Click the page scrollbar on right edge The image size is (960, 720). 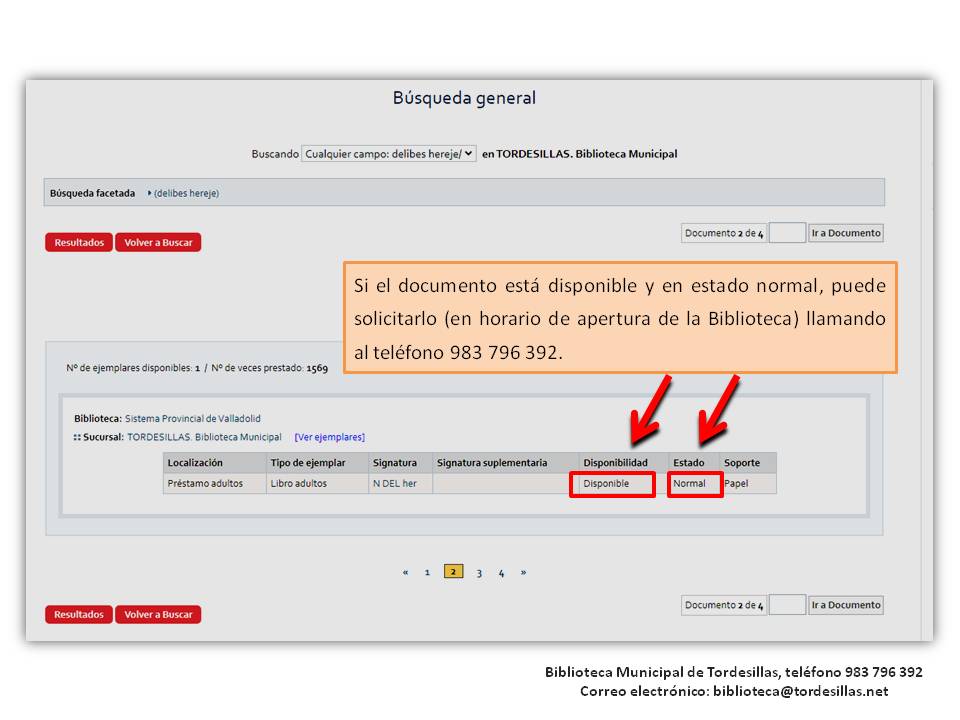click(927, 360)
